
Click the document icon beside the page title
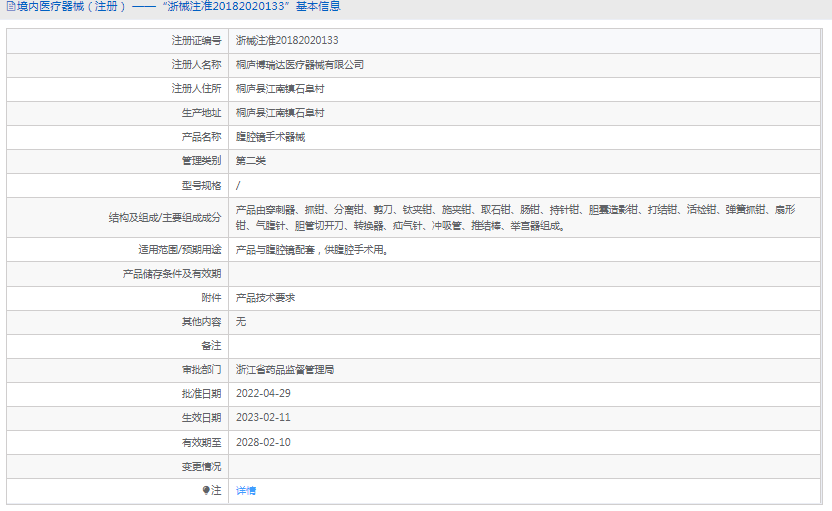click(x=11, y=6)
